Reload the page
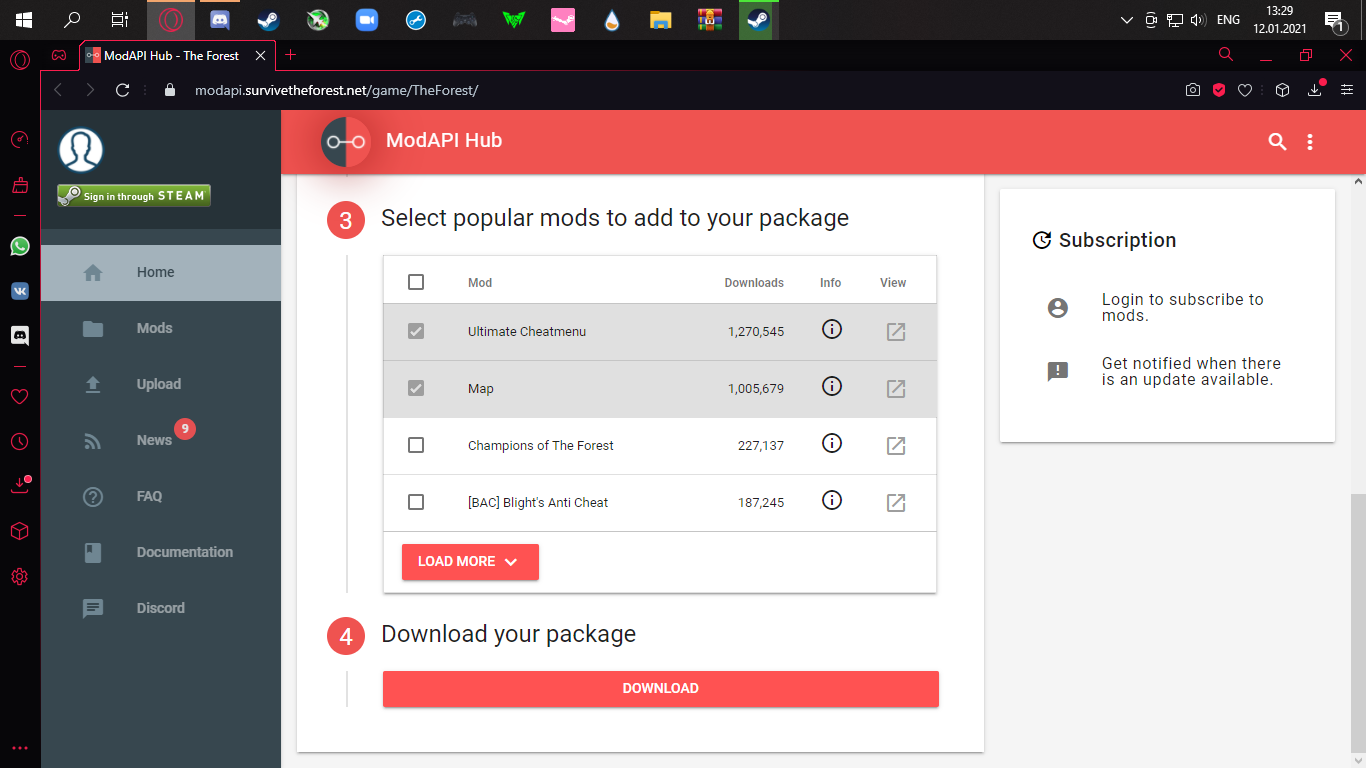 [123, 90]
